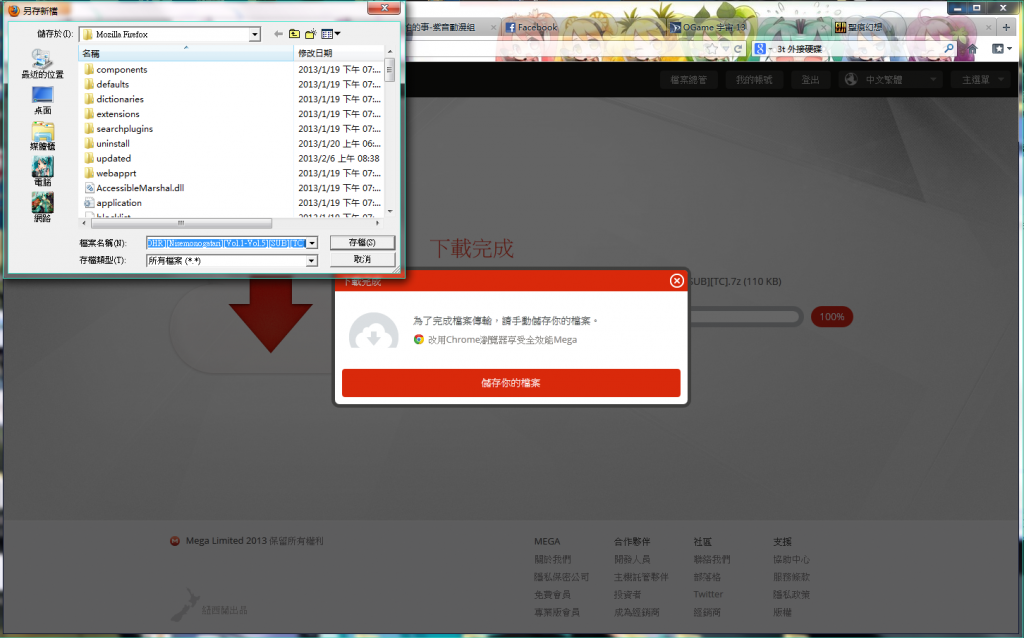Go to Recent Places in sidebar

pyautogui.click(x=42, y=64)
